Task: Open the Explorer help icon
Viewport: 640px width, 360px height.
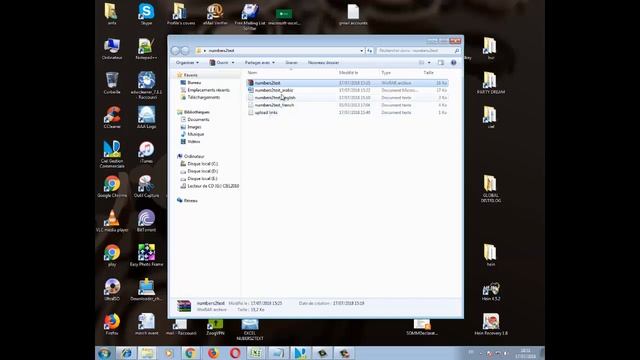Action: [x=453, y=62]
